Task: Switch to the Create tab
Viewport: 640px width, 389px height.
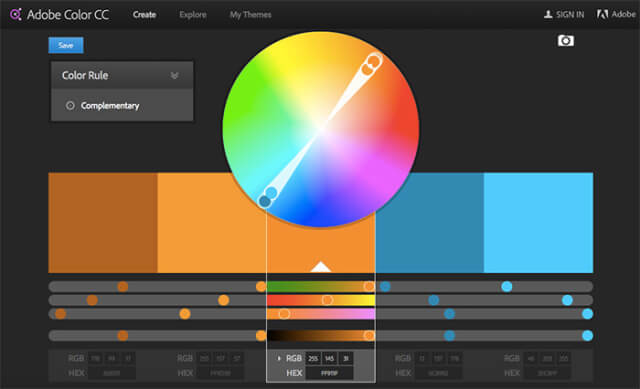Action: (144, 15)
